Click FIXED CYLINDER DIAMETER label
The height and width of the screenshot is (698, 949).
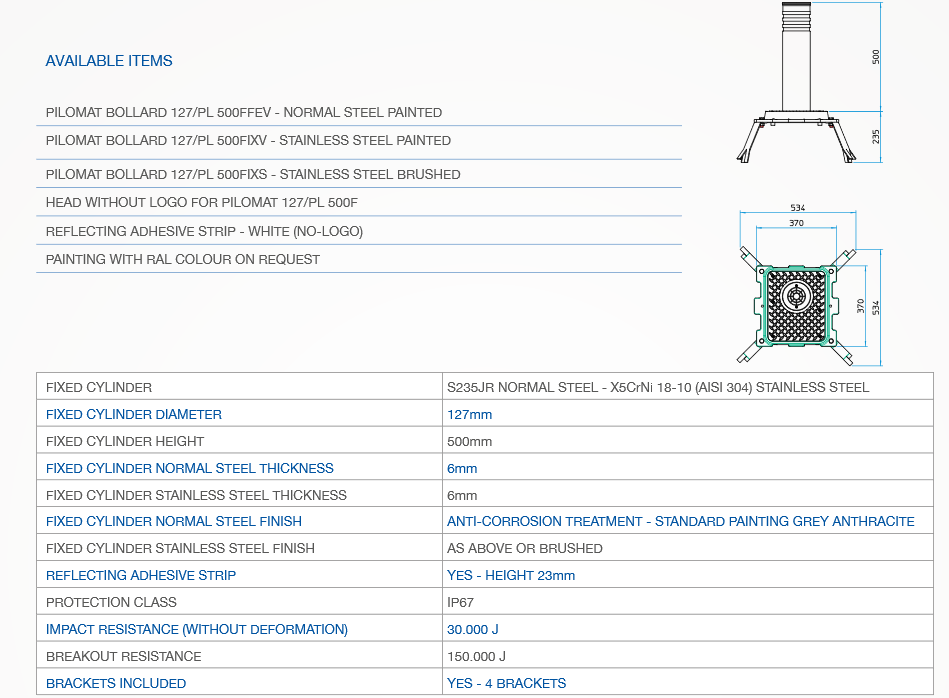click(134, 415)
